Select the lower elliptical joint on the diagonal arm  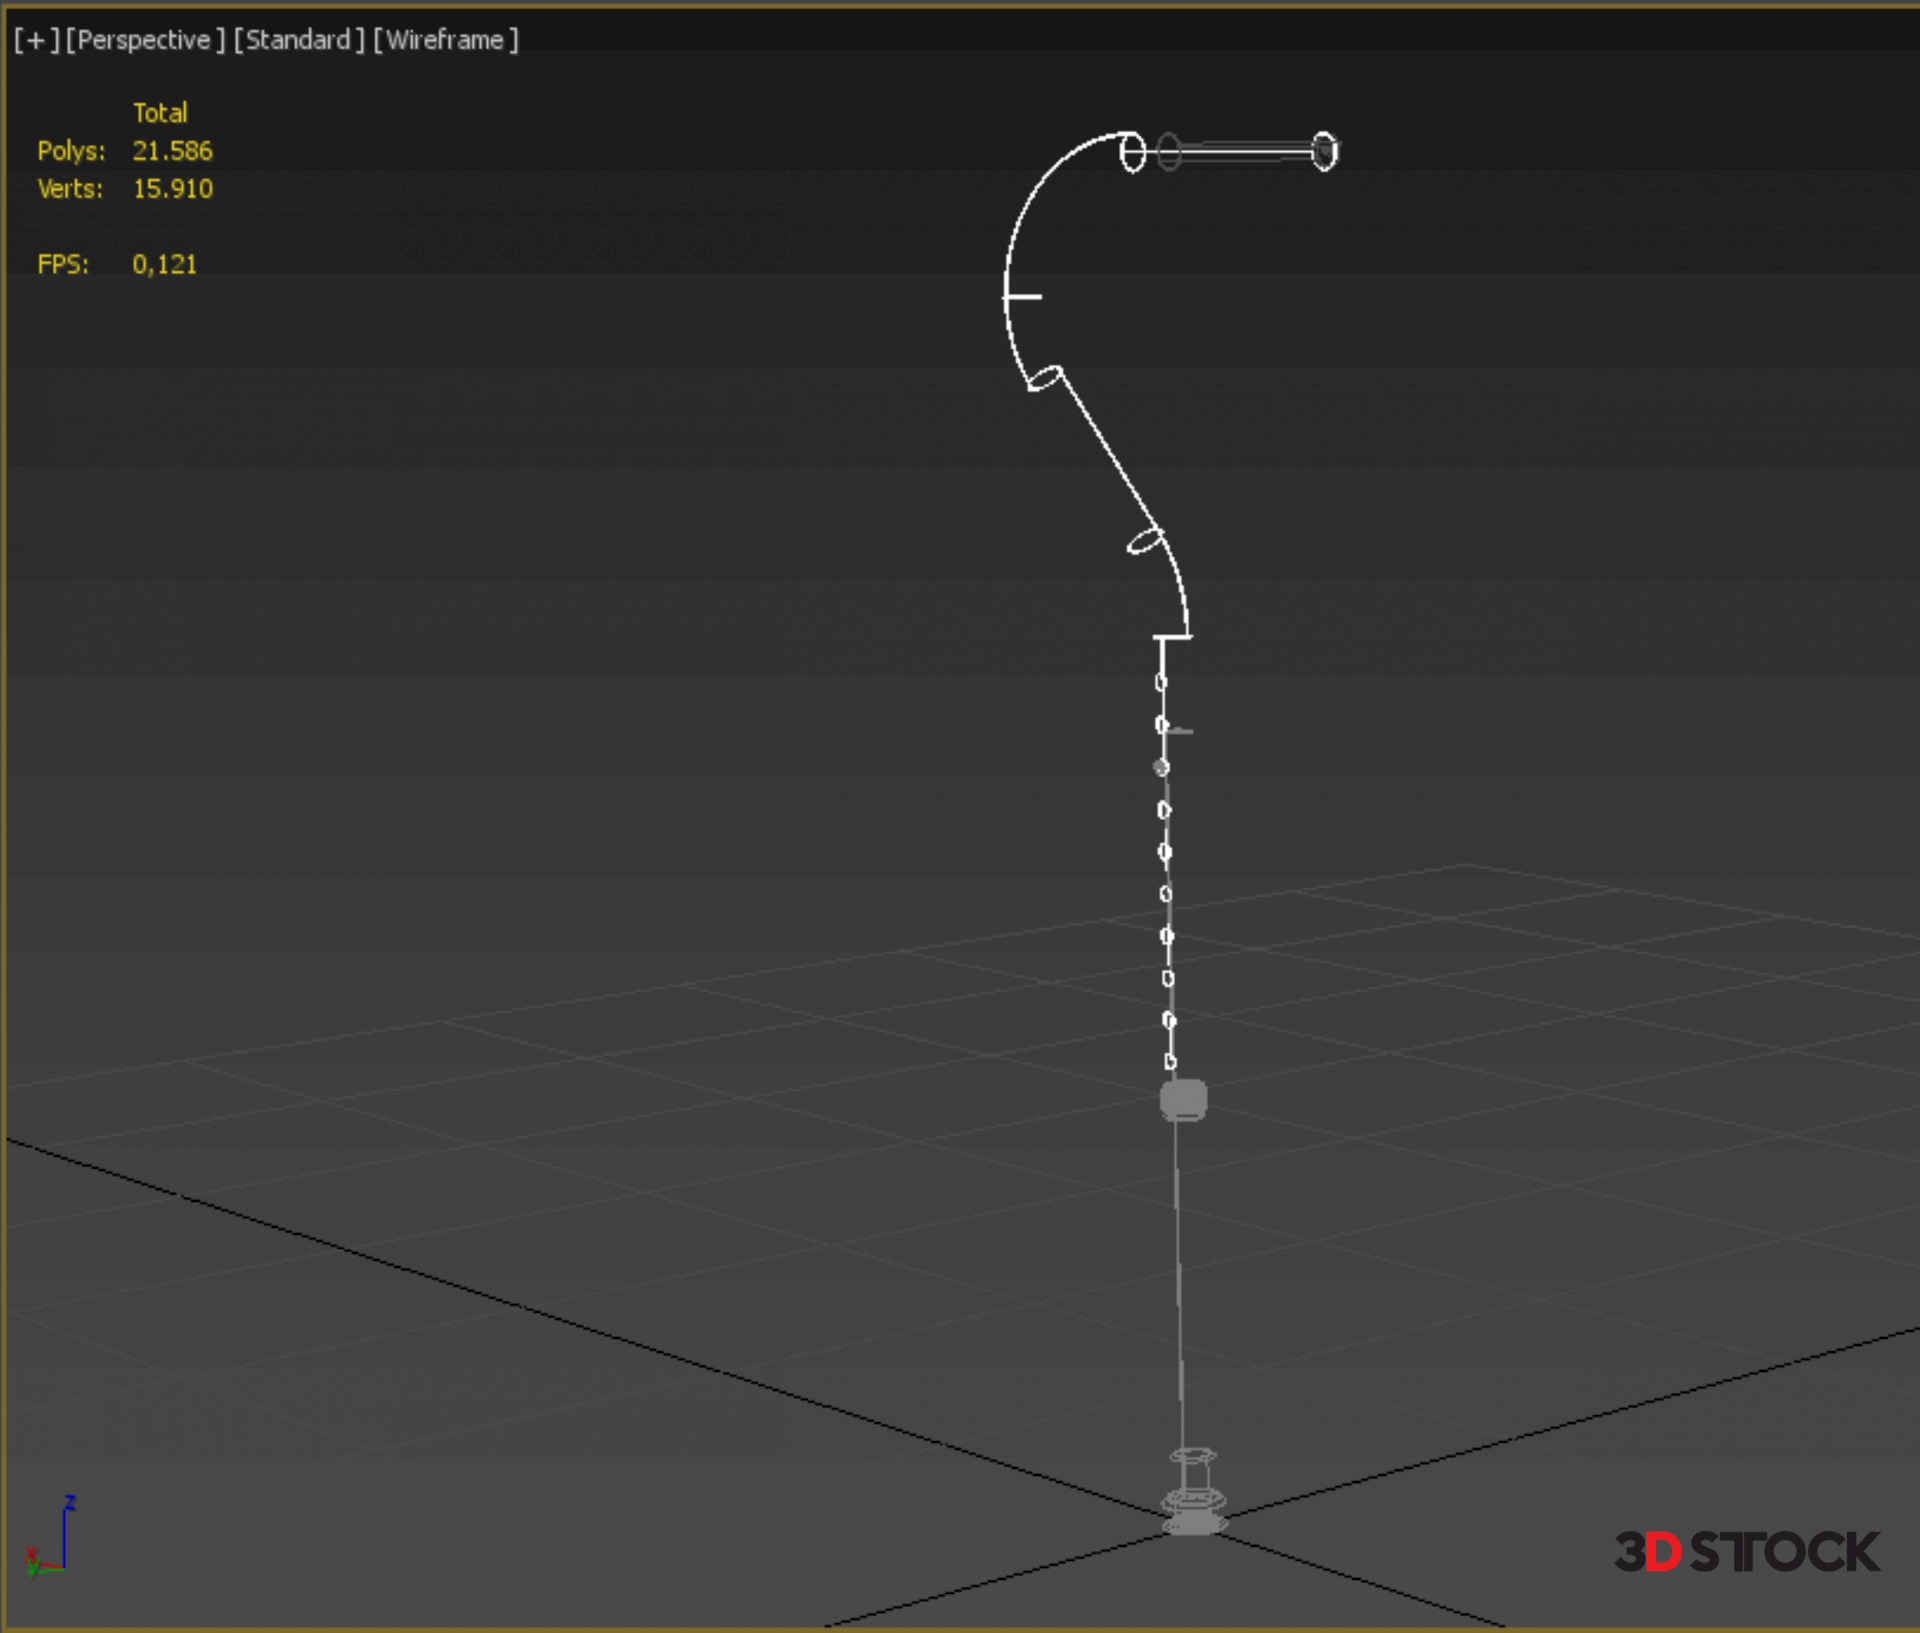coord(1144,541)
